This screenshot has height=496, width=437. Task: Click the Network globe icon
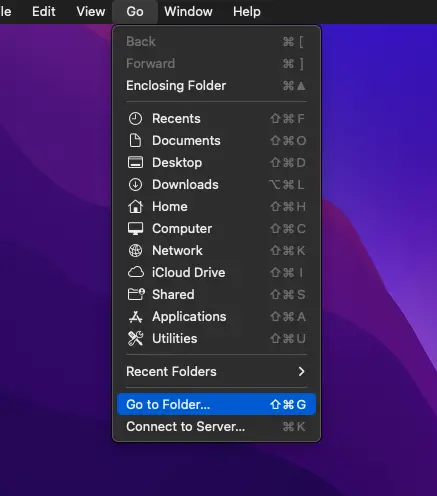pyautogui.click(x=135, y=251)
